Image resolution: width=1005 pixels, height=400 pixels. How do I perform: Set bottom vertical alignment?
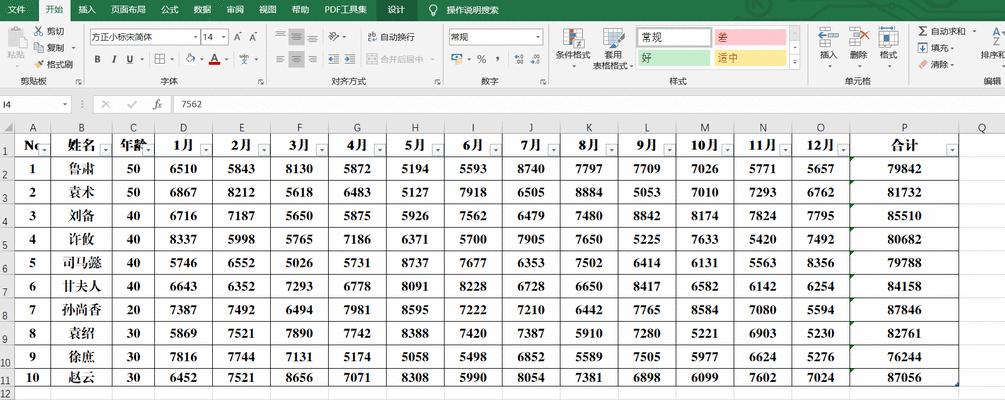[312, 37]
